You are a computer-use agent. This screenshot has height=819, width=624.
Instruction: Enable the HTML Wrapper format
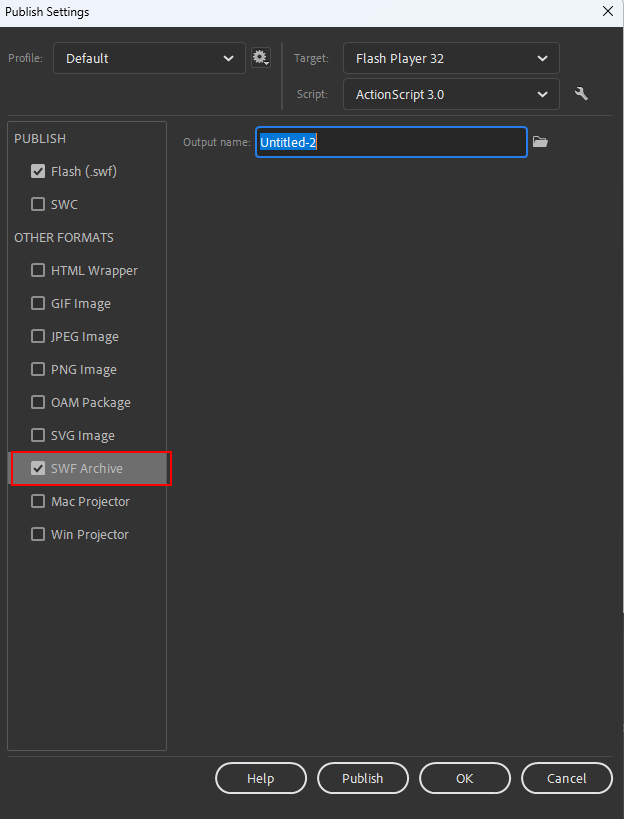(37, 270)
